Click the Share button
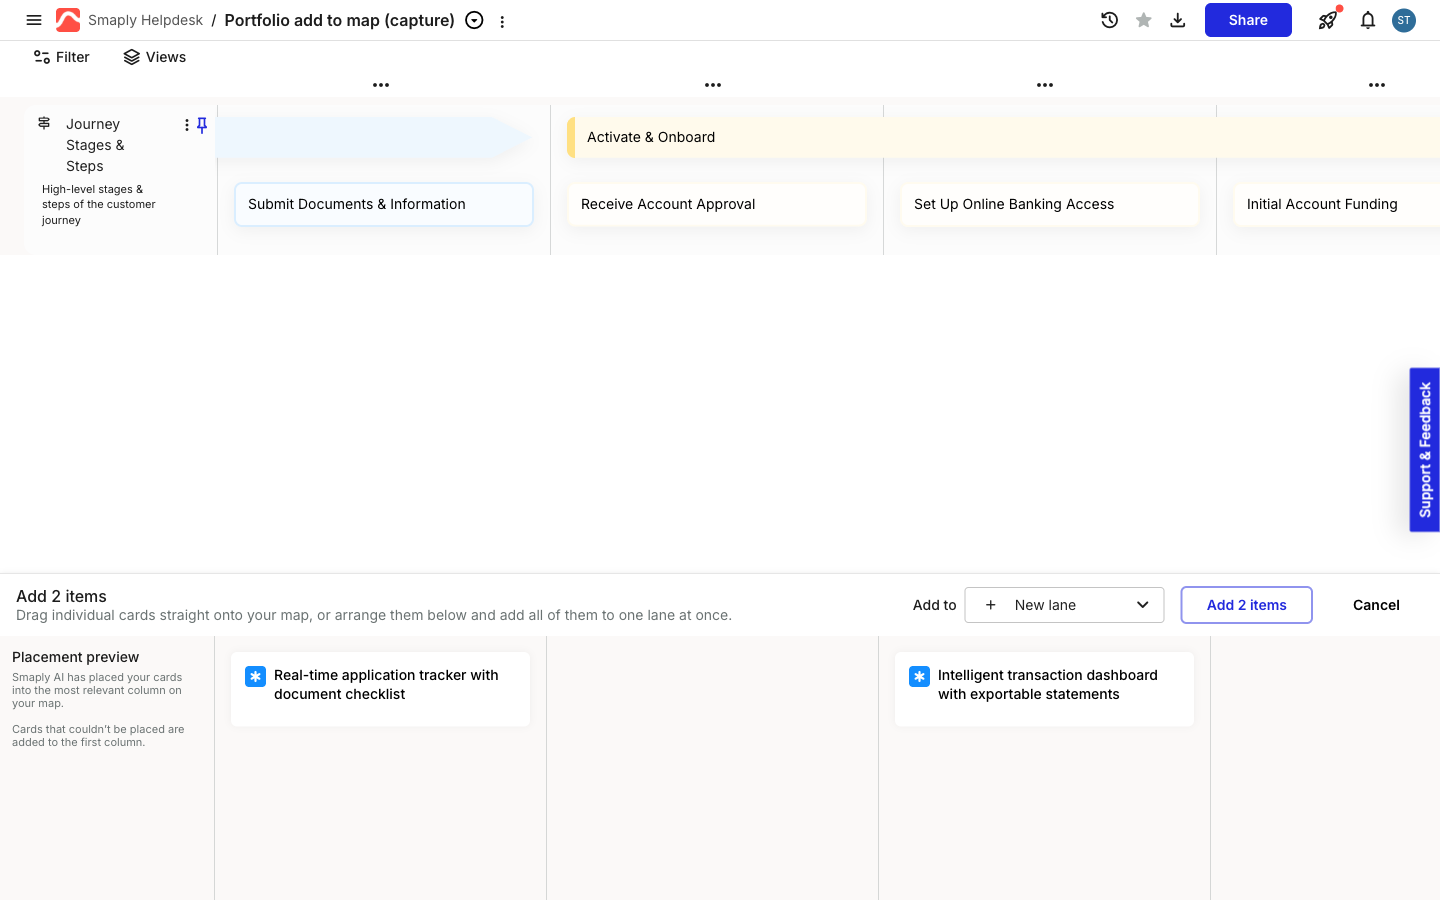This screenshot has height=900, width=1440. [1248, 20]
